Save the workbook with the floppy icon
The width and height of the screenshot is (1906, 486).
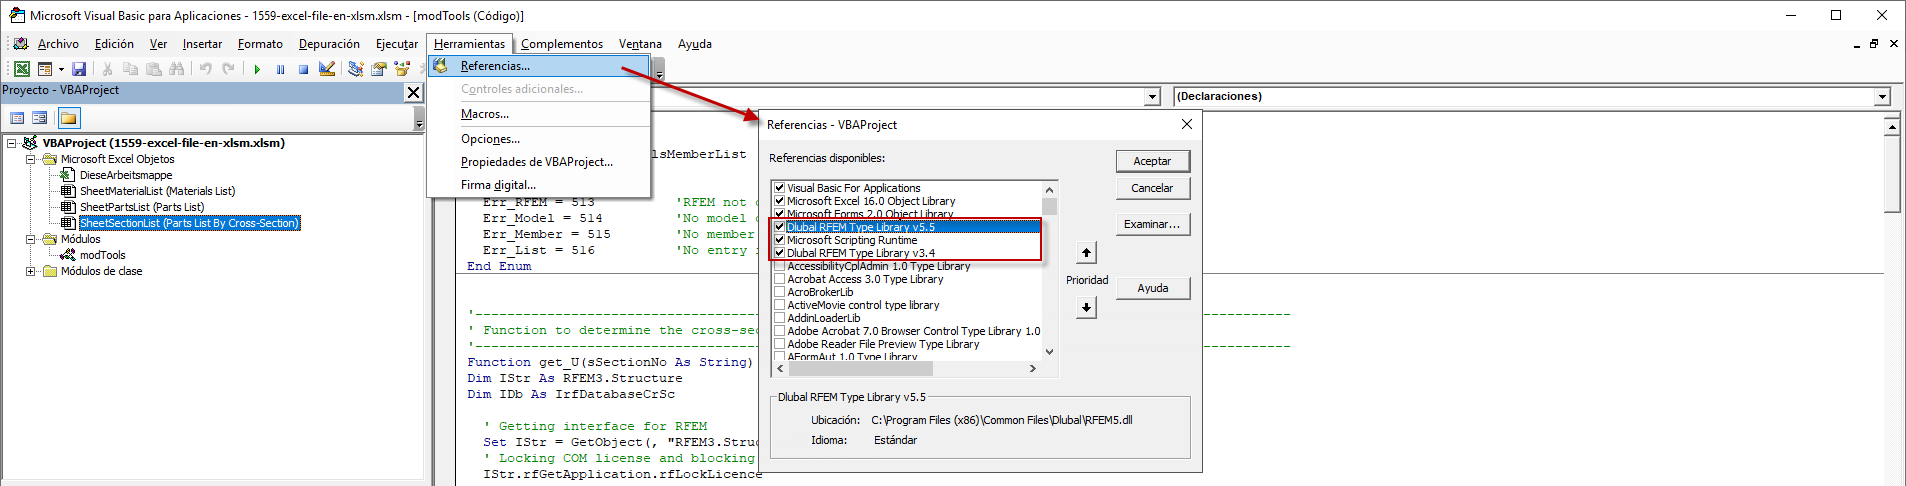coord(79,69)
